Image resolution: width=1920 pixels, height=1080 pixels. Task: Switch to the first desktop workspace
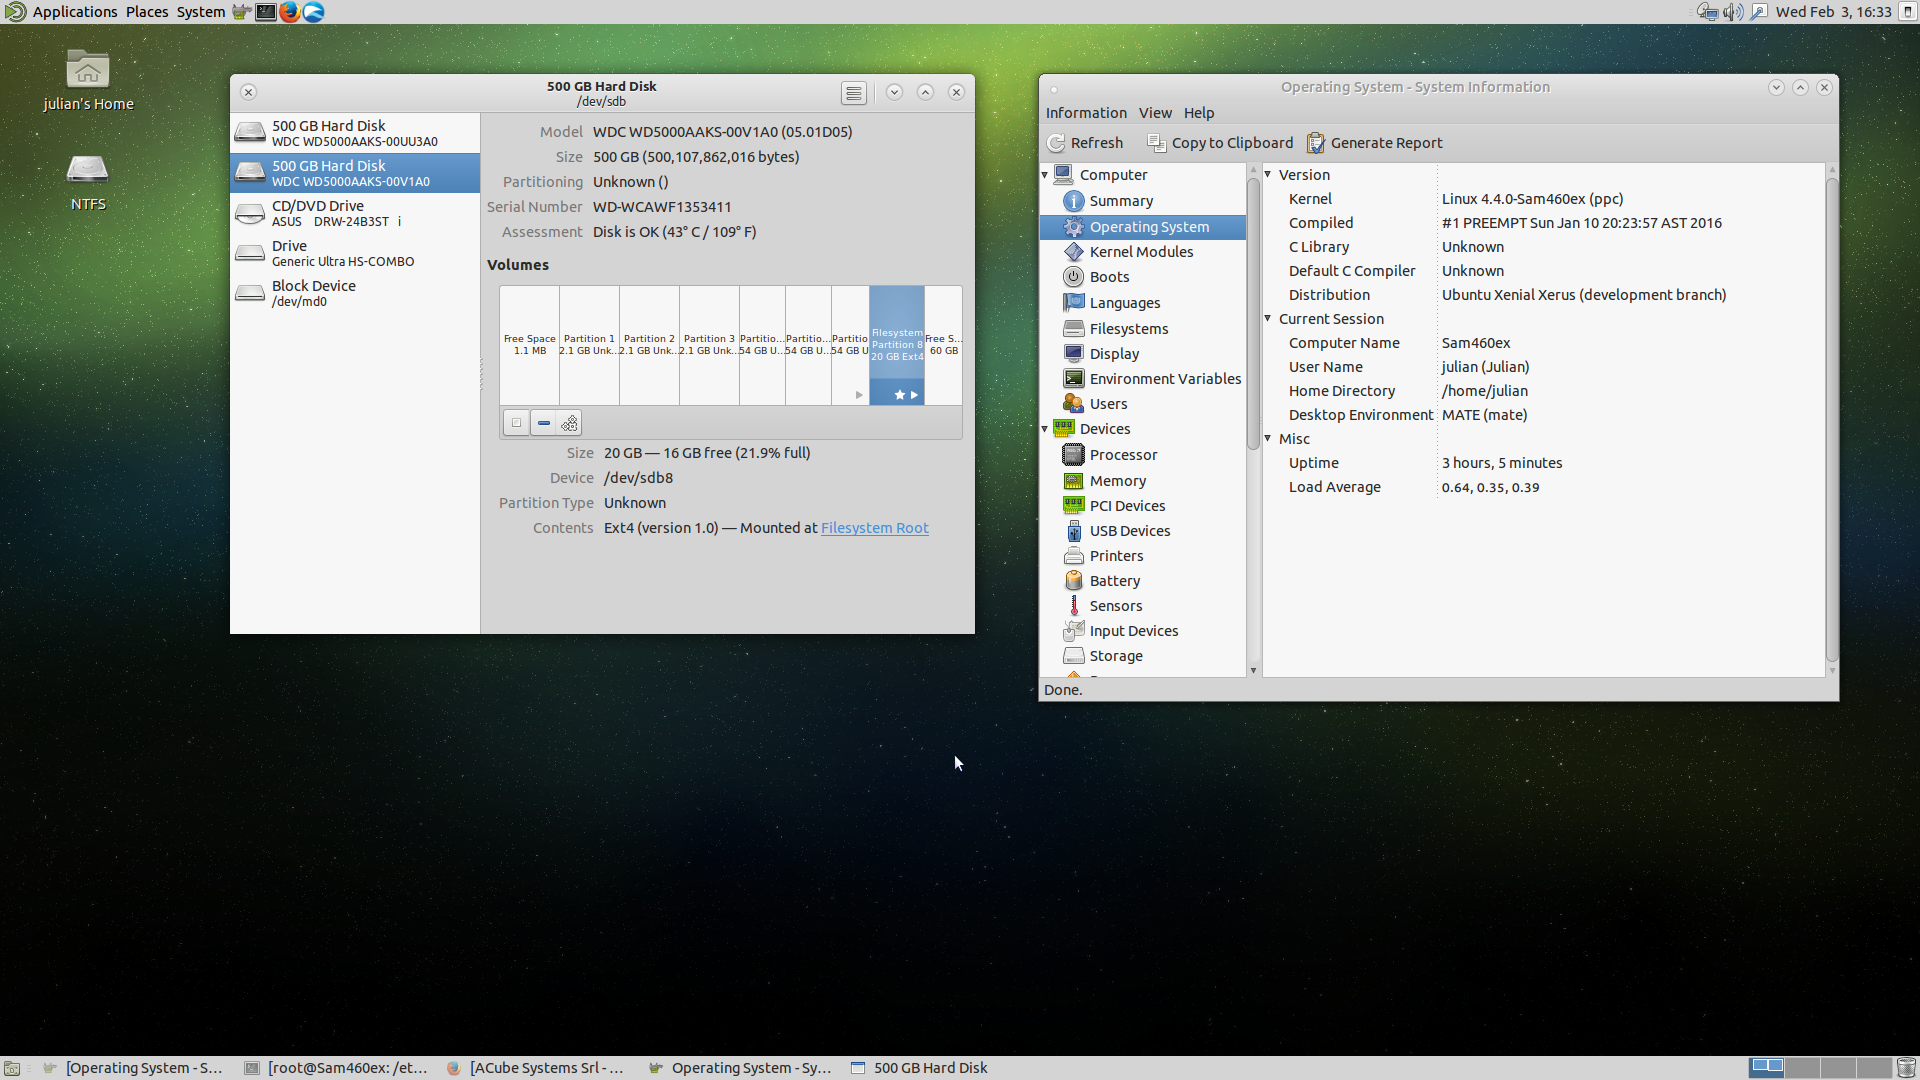point(1766,1067)
